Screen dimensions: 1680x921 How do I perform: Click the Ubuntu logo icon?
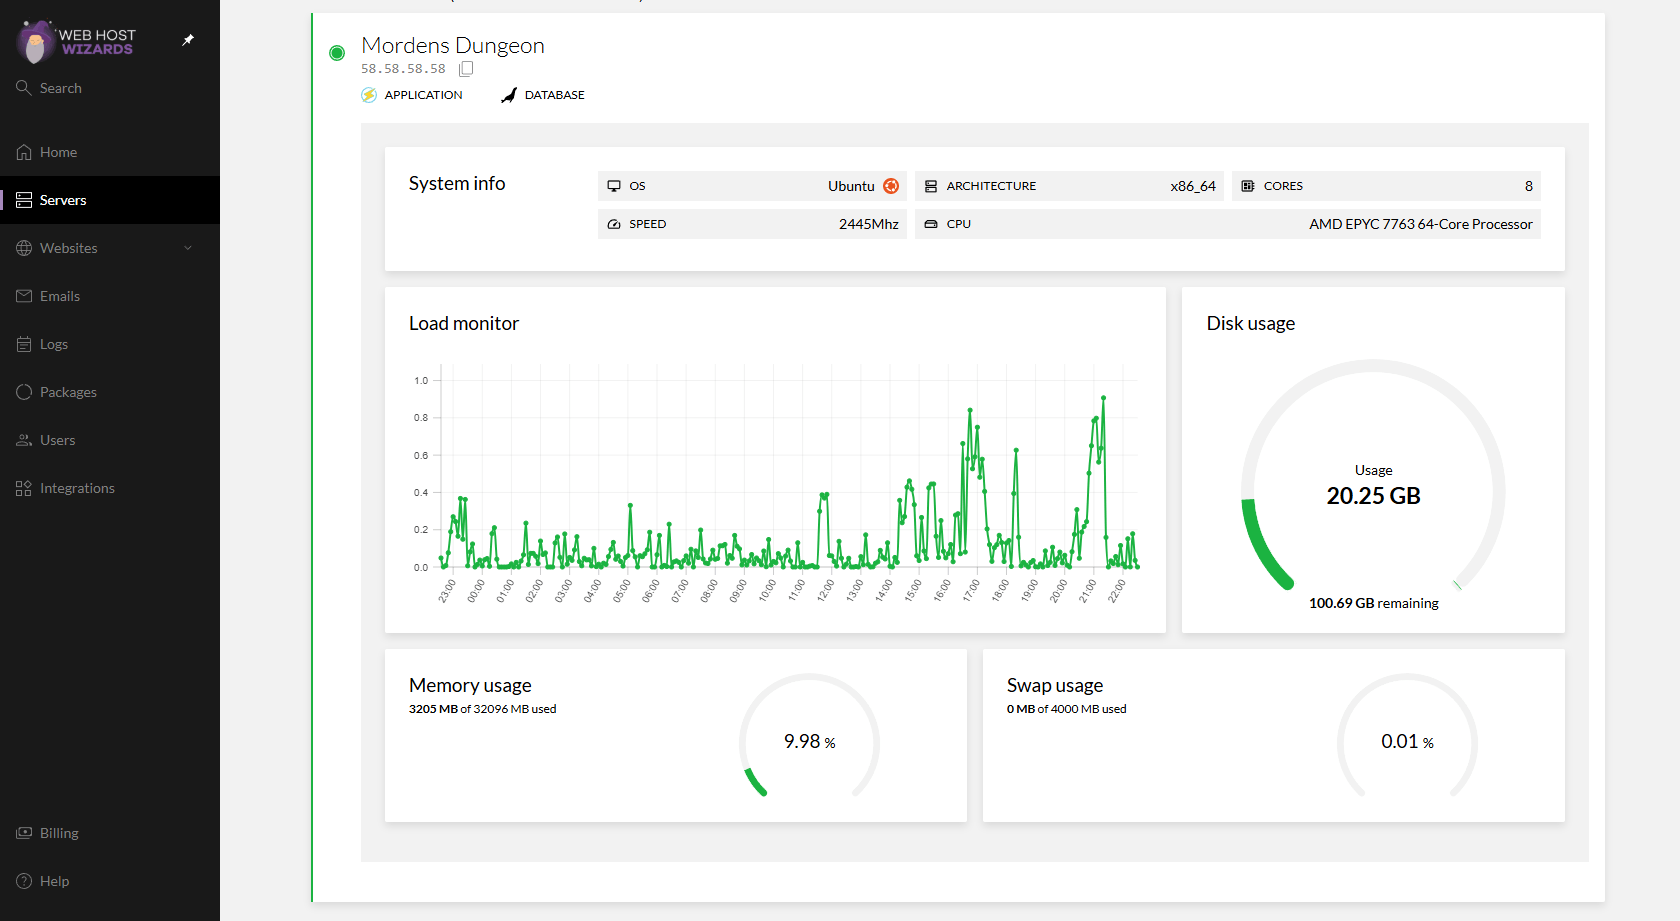891,186
